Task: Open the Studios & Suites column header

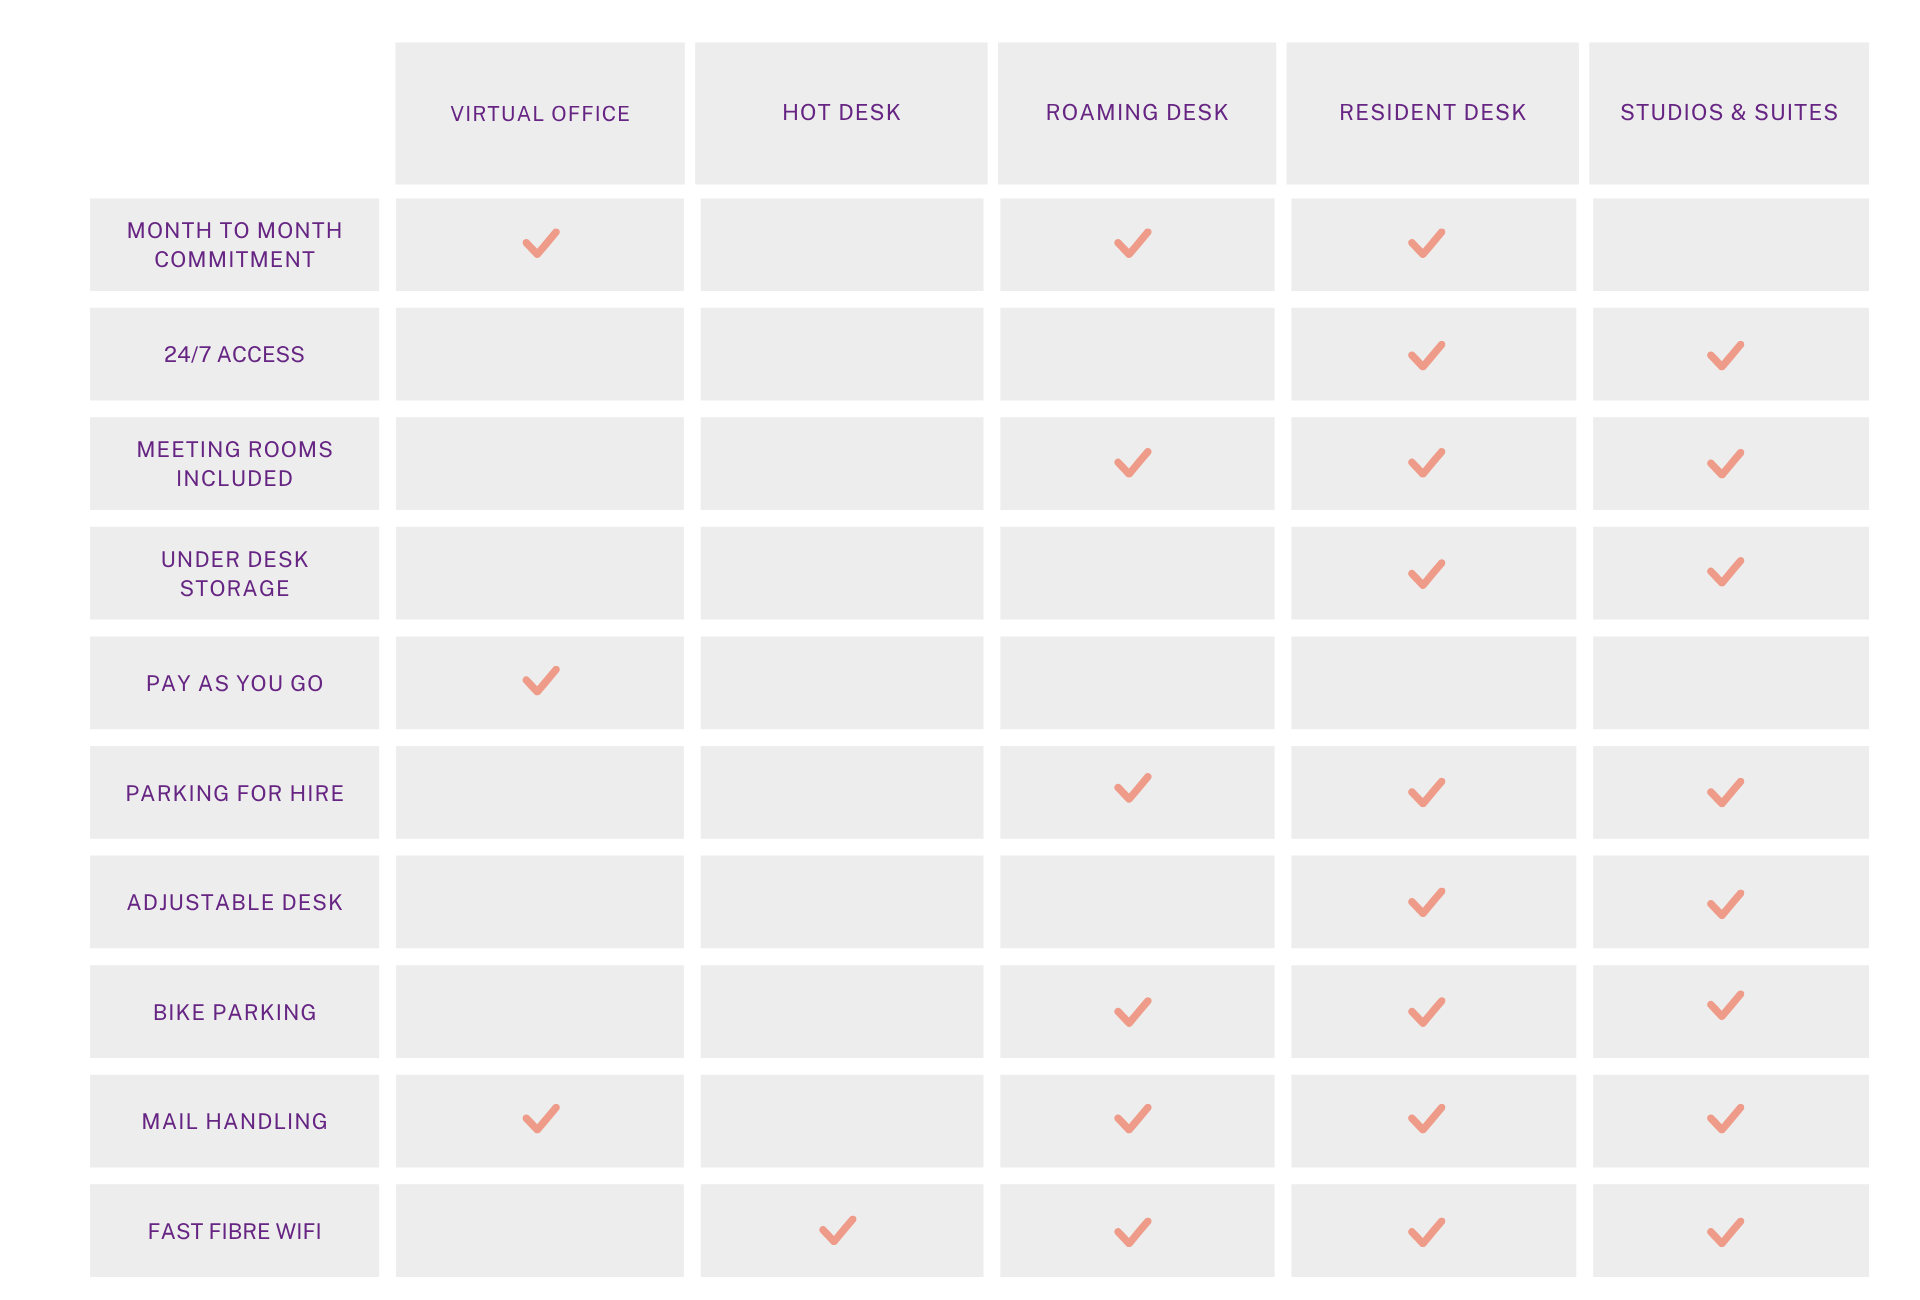Action: point(1729,113)
